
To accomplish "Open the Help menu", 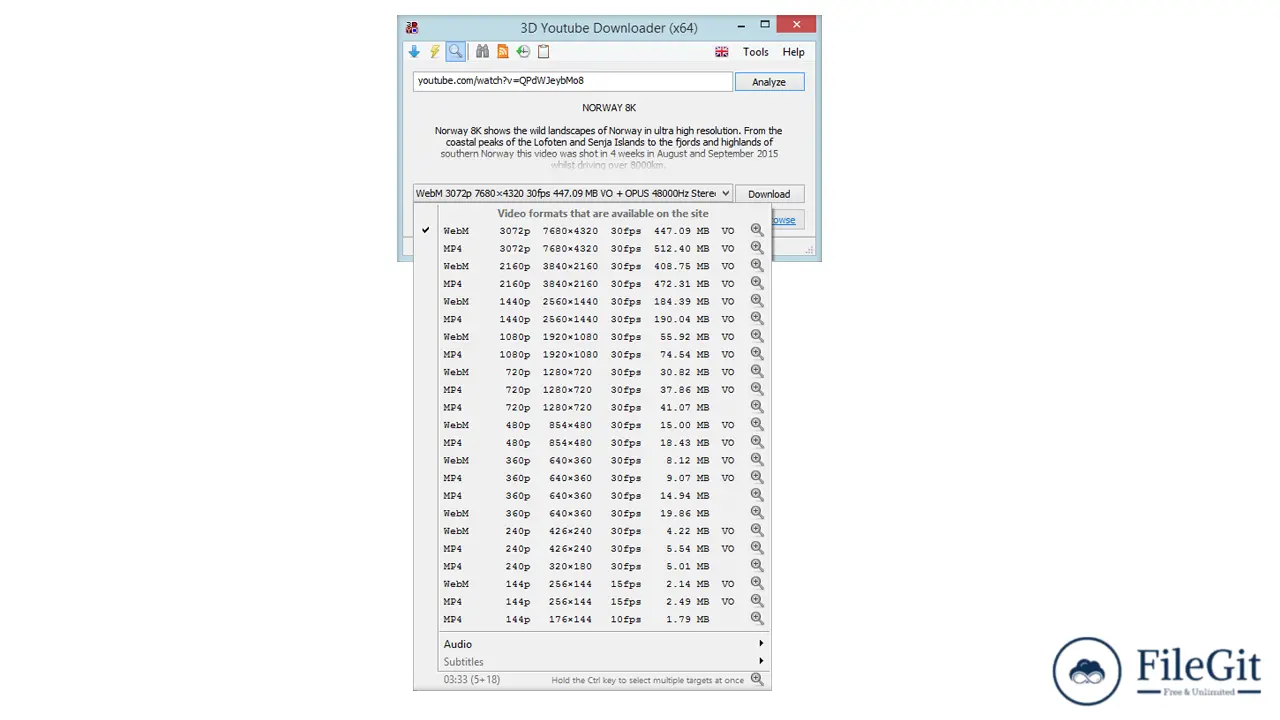I will coord(793,52).
